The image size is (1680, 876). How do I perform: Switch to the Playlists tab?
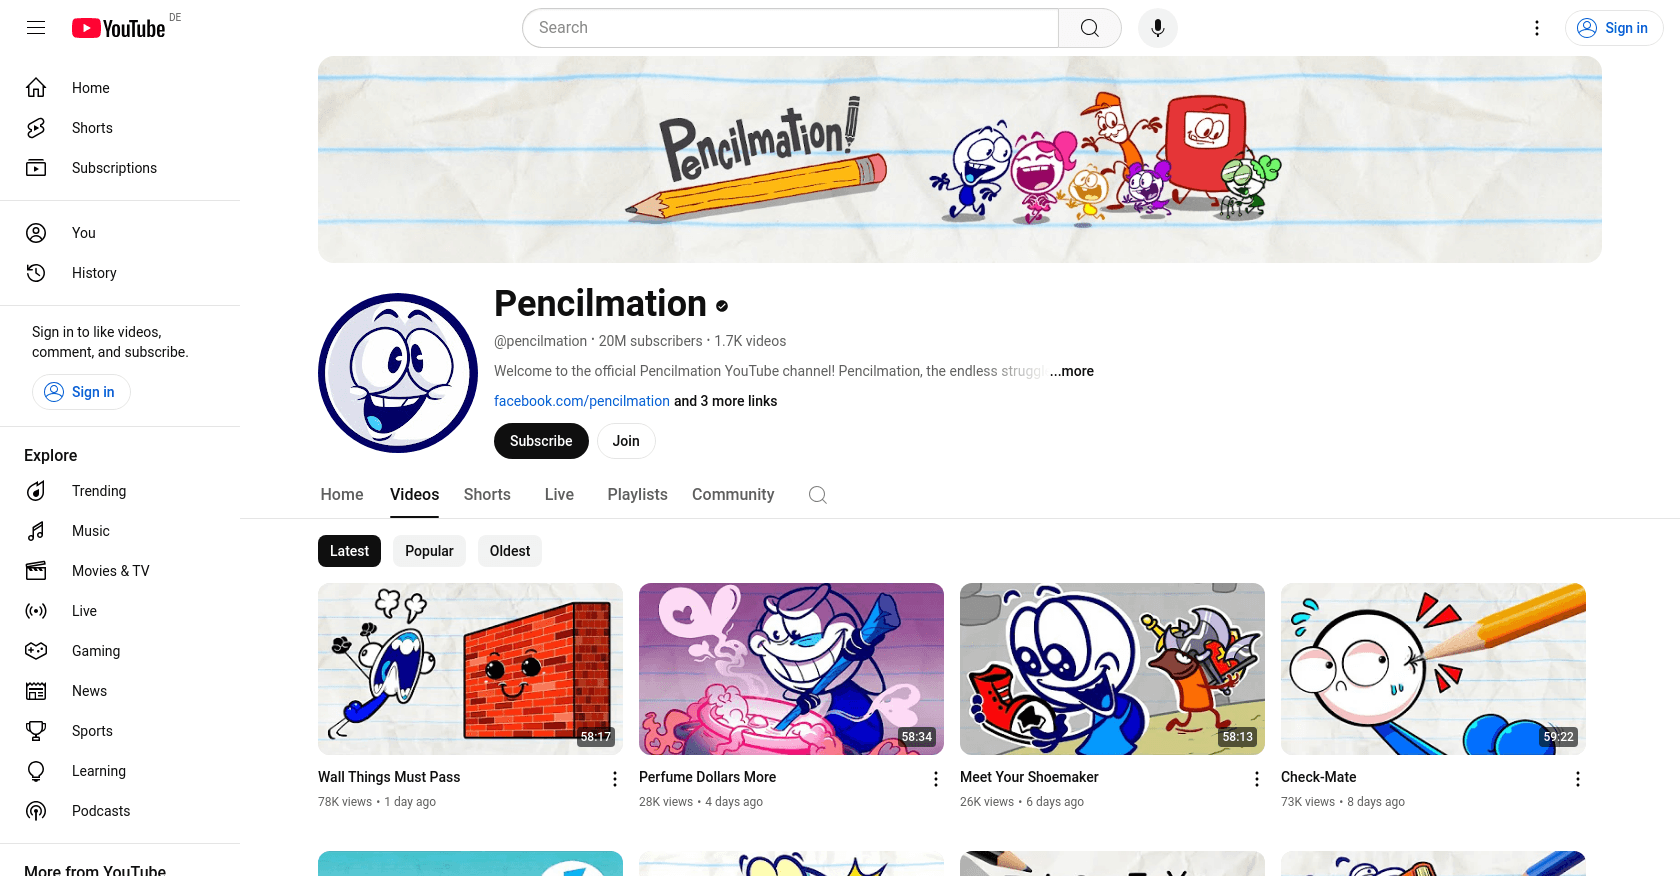click(637, 495)
